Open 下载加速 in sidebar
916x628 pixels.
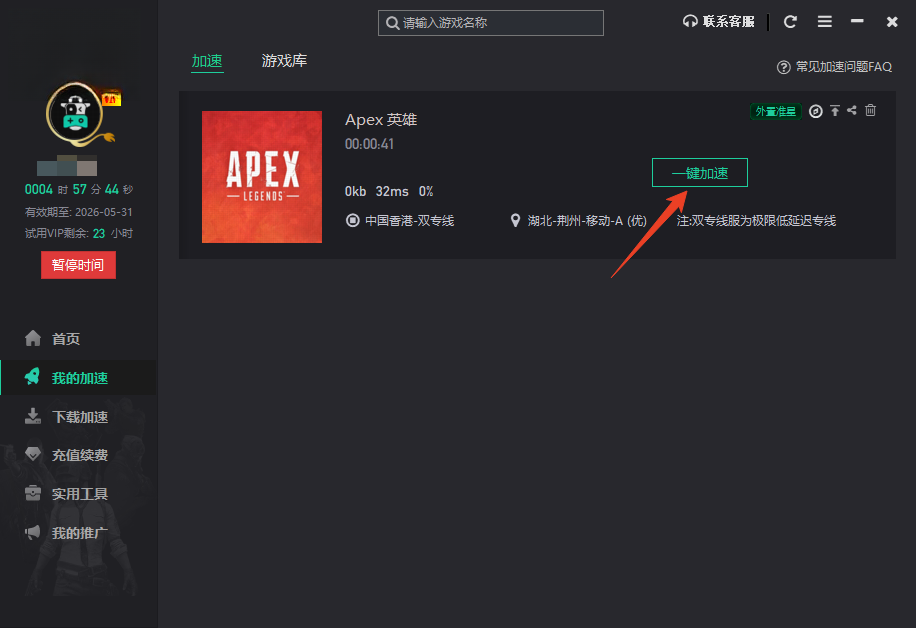pyautogui.click(x=79, y=417)
